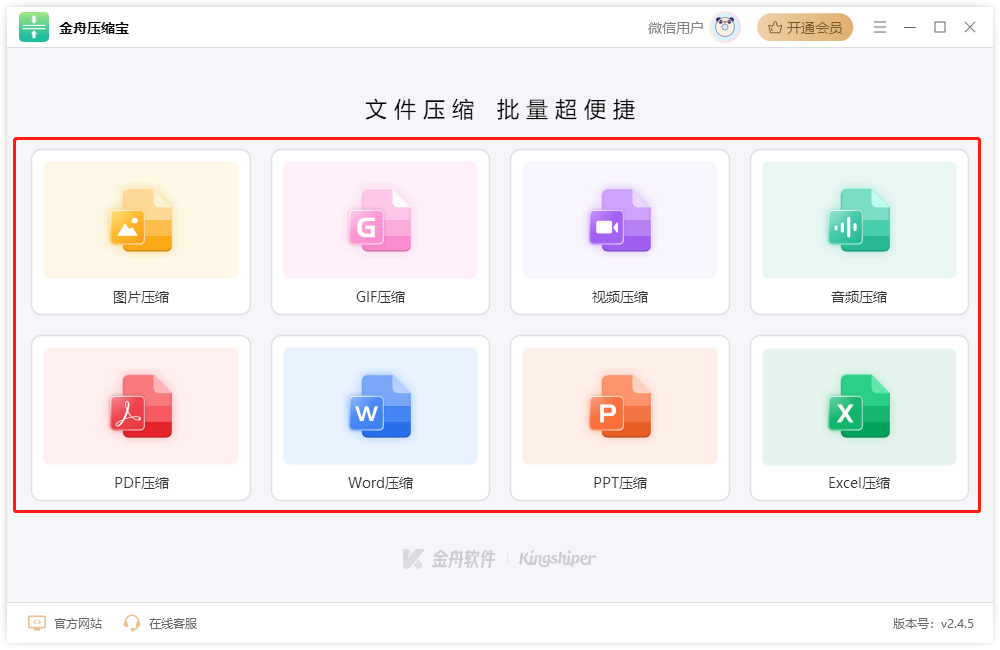The image size is (1000, 650).
Task: Minimize the 金舟压缩宝 window
Action: tap(910, 27)
